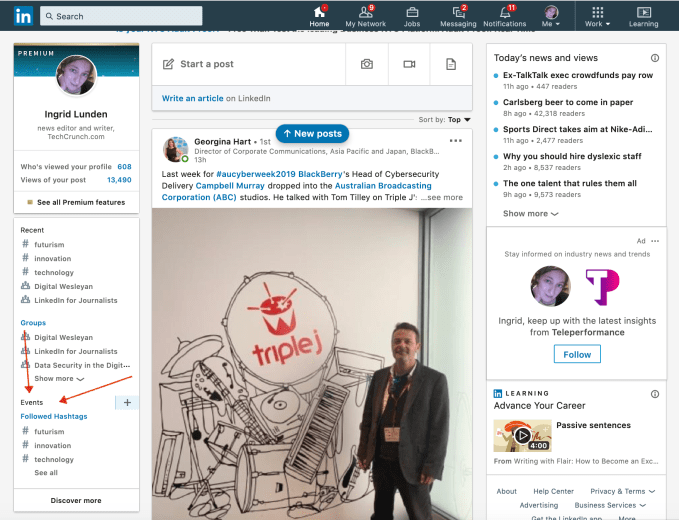679x520 pixels.
Task: Open the three-dot menu on Georgina Hart's post
Action: 456,141
